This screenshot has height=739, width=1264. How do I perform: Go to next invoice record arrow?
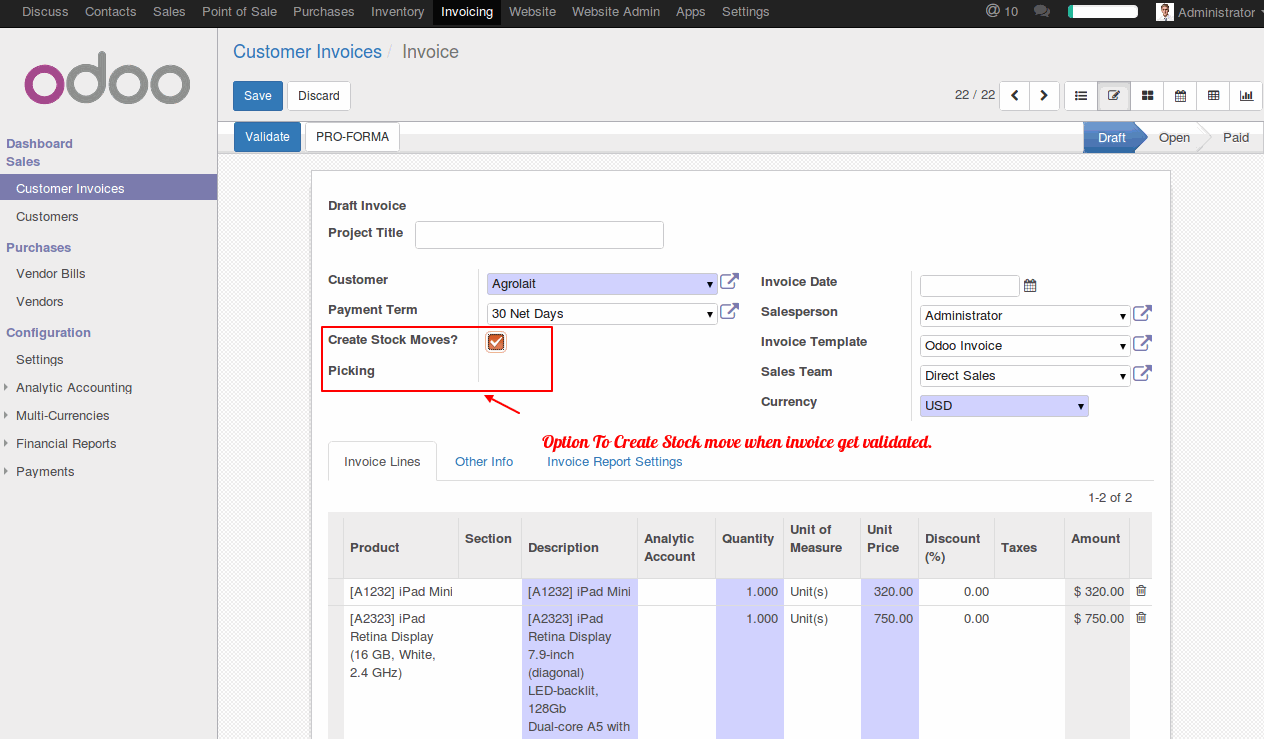coord(1044,96)
